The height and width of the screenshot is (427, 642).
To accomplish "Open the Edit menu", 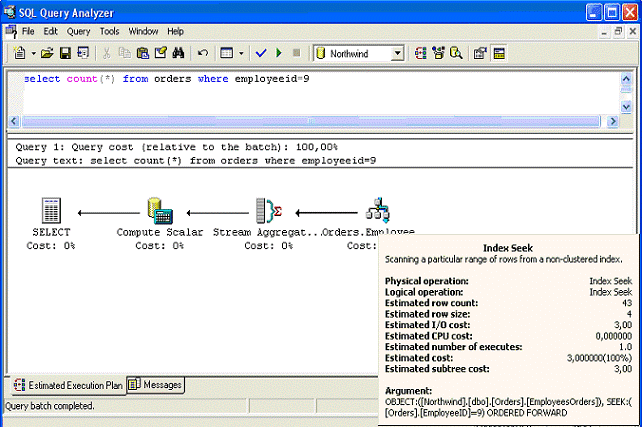I will (50, 32).
